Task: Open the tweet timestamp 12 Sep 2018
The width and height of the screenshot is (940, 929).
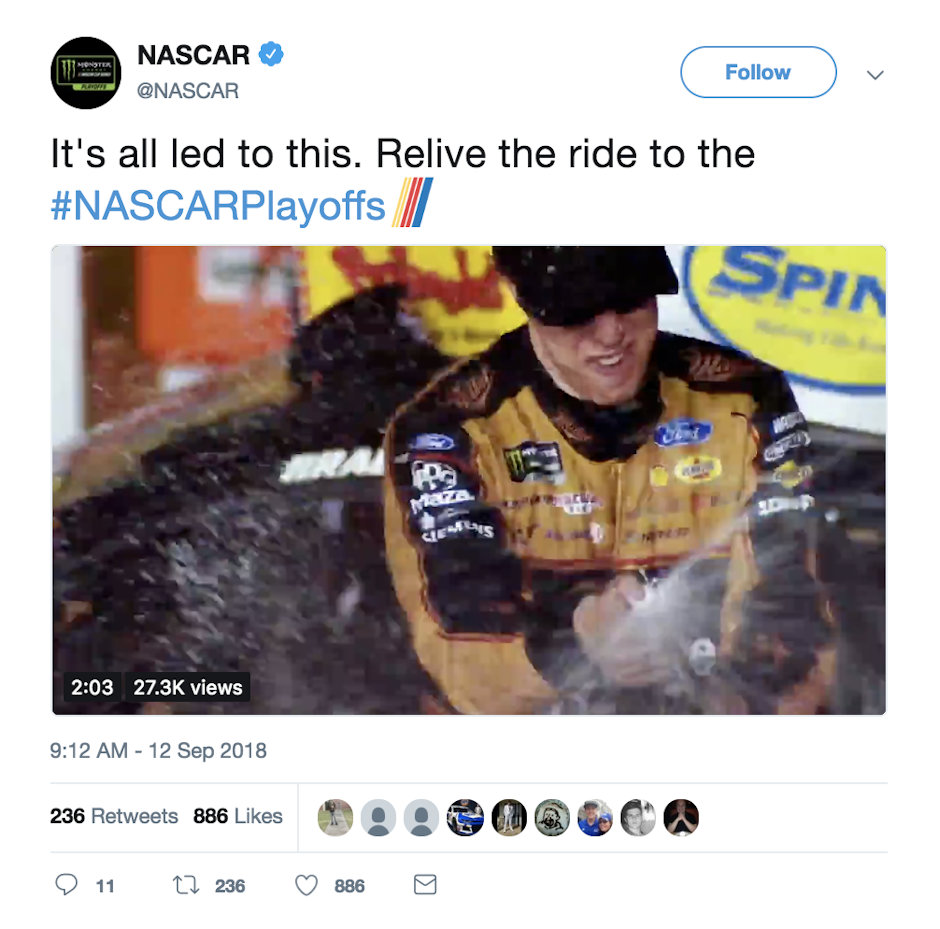Action: 158,750
